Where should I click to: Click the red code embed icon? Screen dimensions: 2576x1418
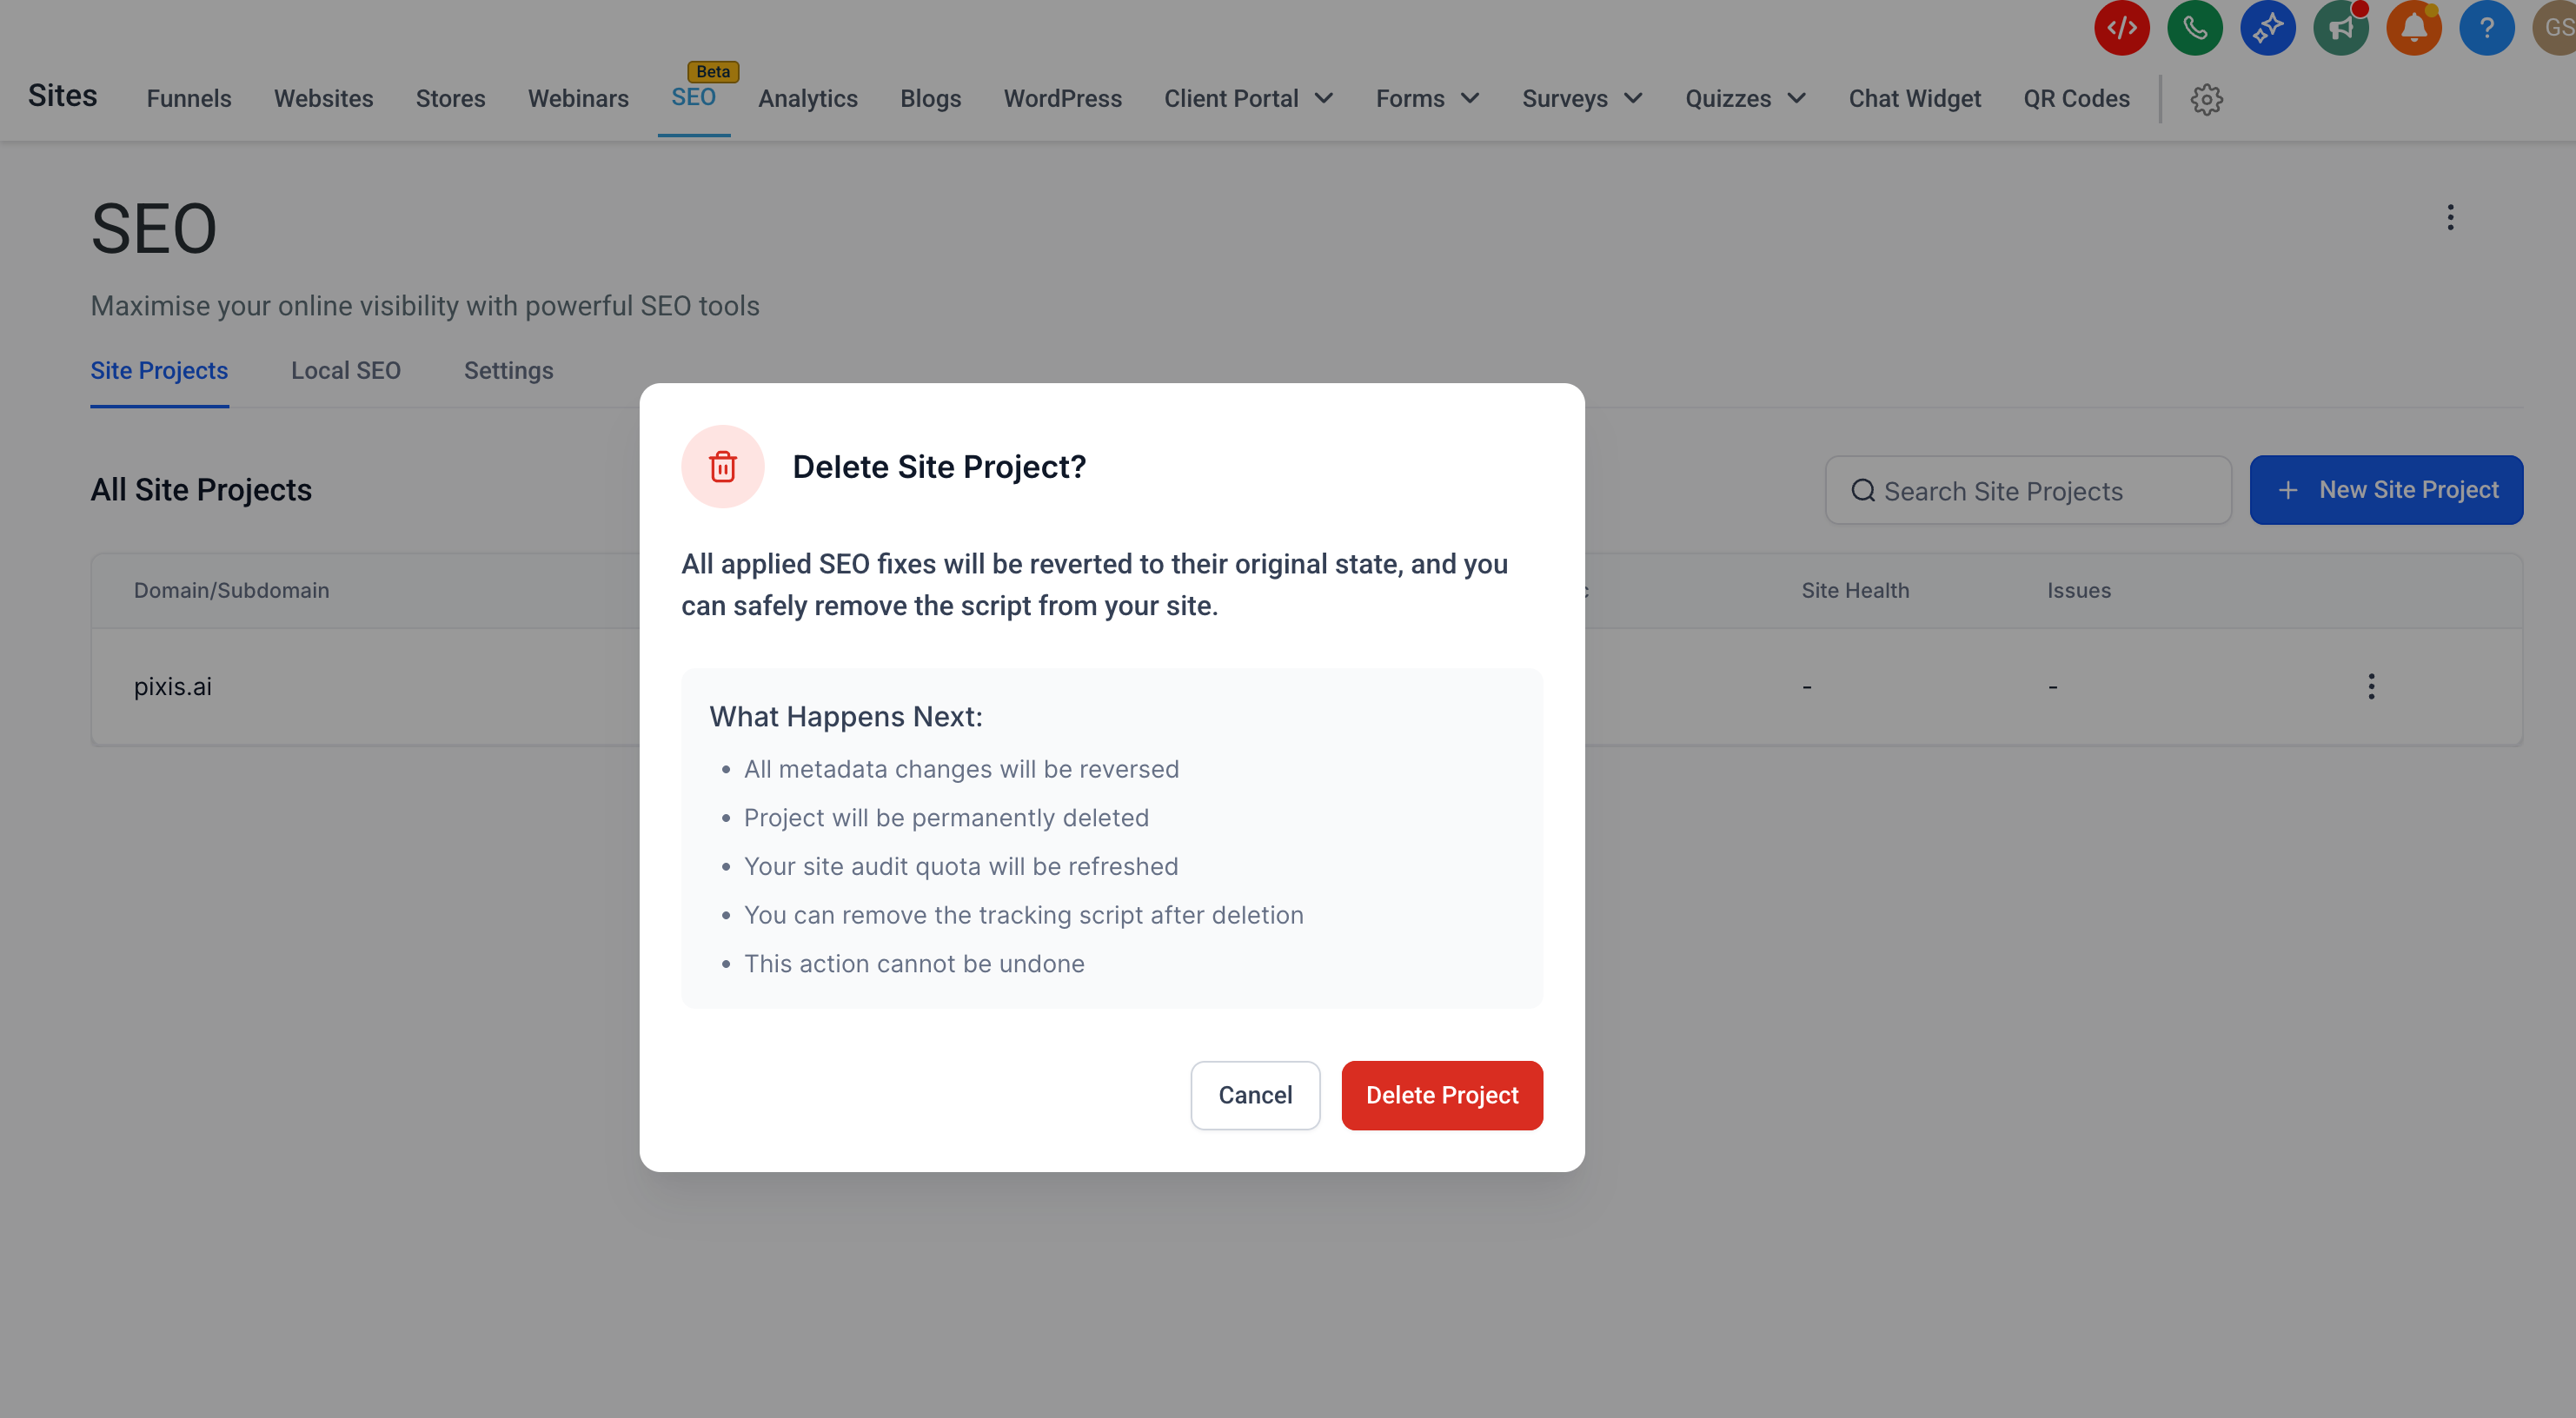tap(2121, 28)
